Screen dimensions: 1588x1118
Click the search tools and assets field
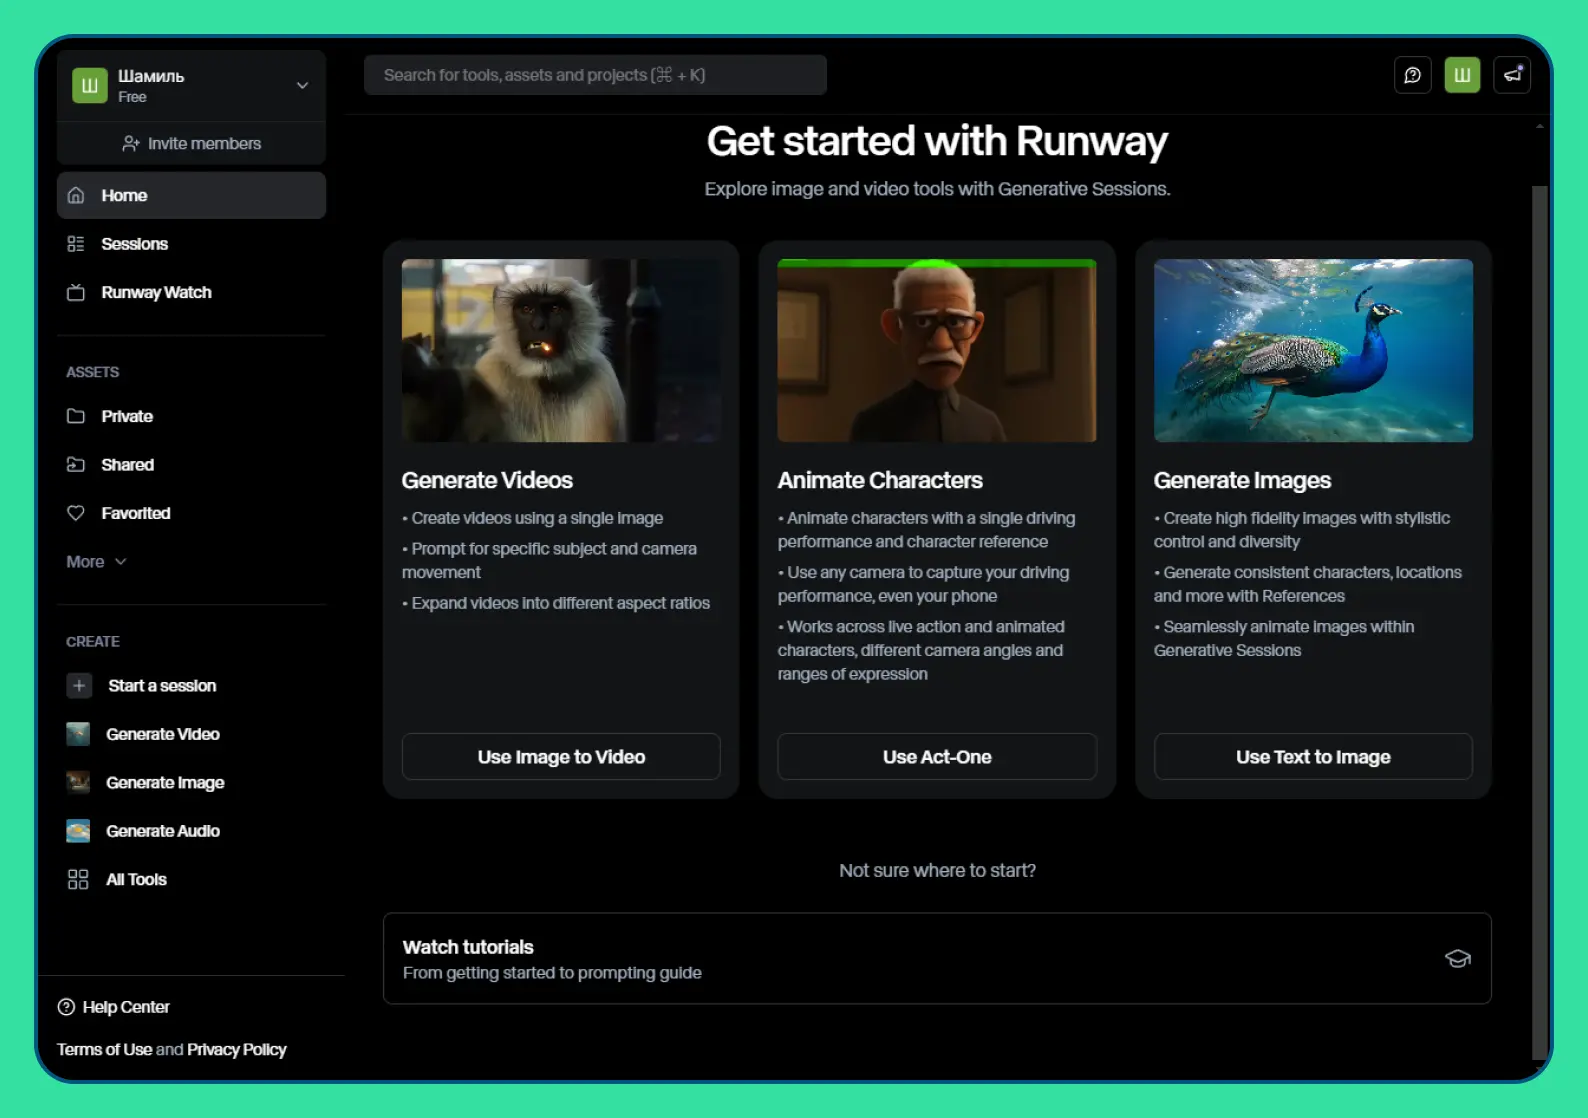coord(595,75)
